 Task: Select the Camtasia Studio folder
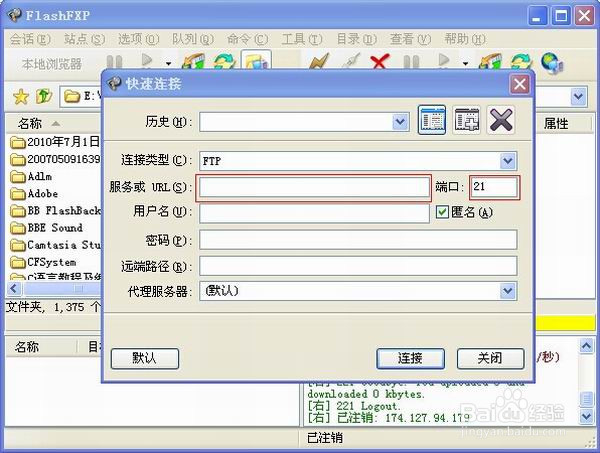[x=55, y=245]
